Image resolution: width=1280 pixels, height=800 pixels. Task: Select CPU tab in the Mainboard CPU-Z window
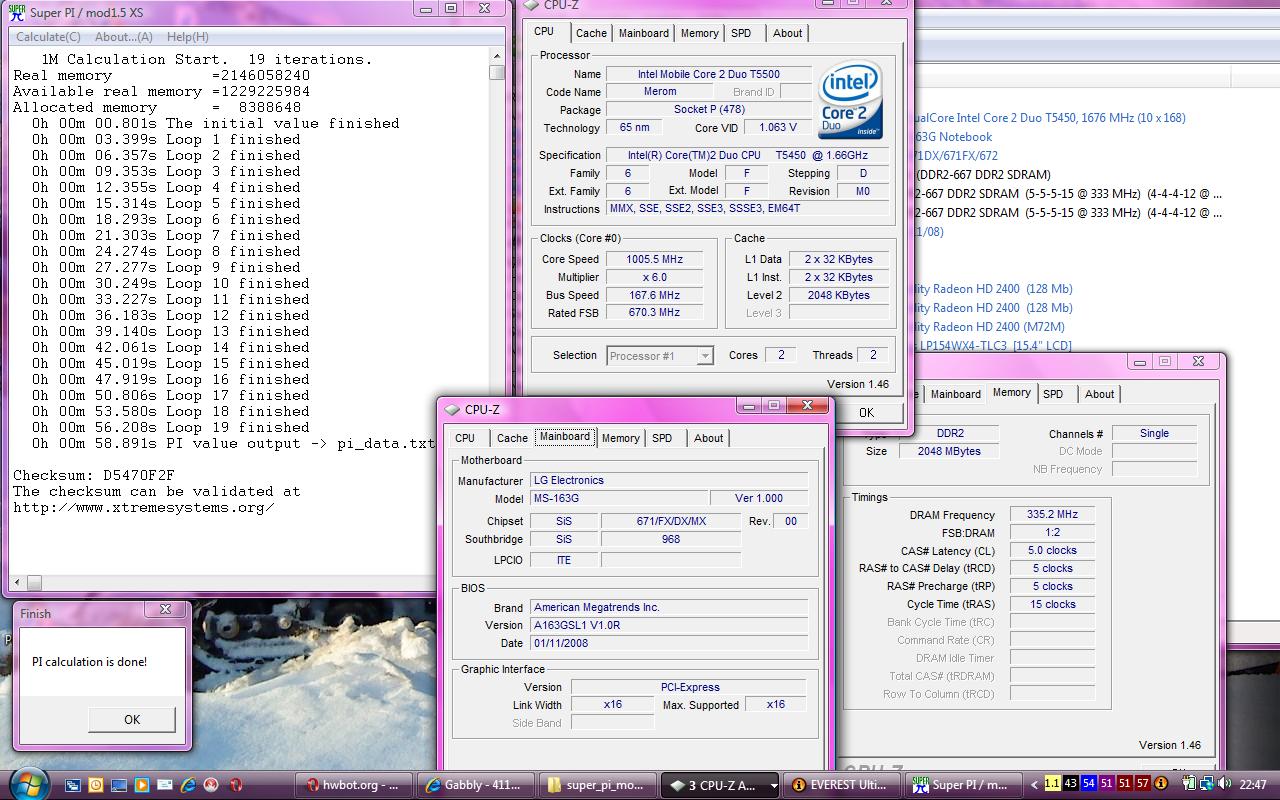(x=465, y=438)
